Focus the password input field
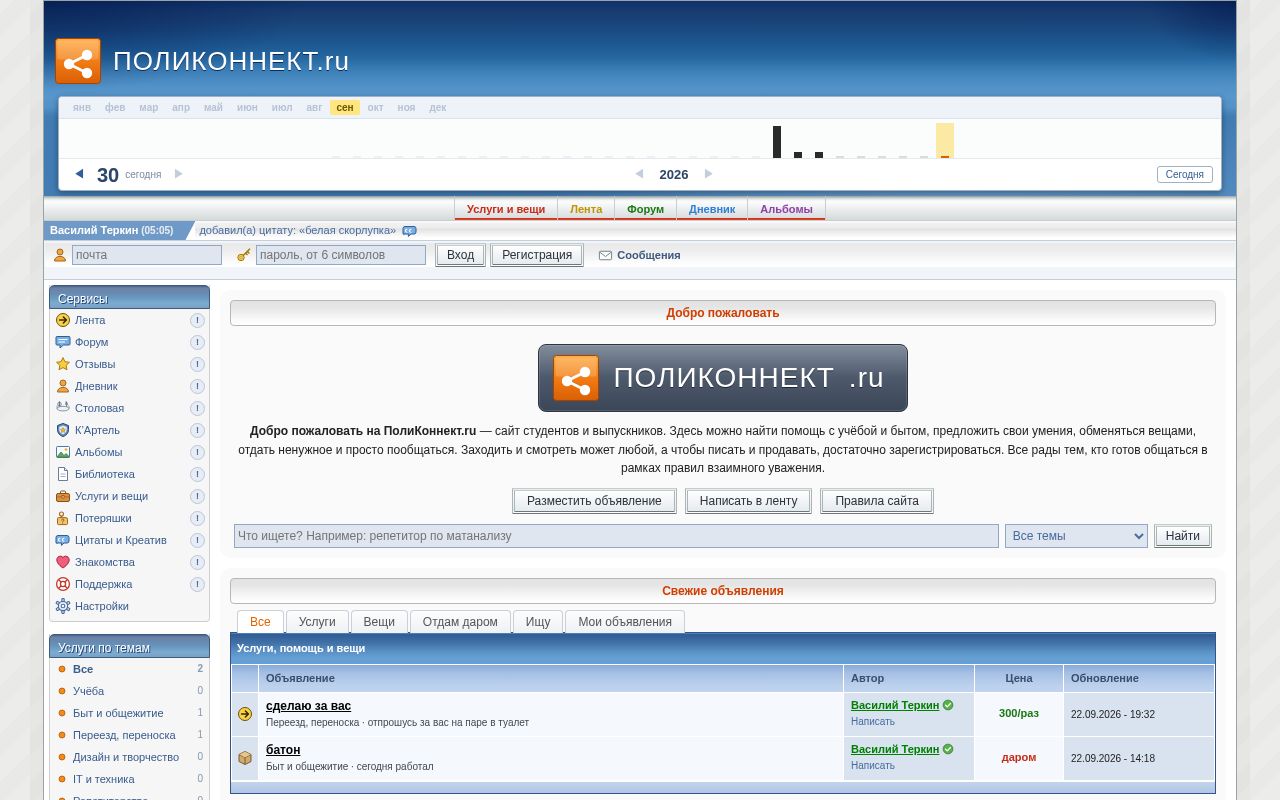The width and height of the screenshot is (1280, 800). point(341,255)
